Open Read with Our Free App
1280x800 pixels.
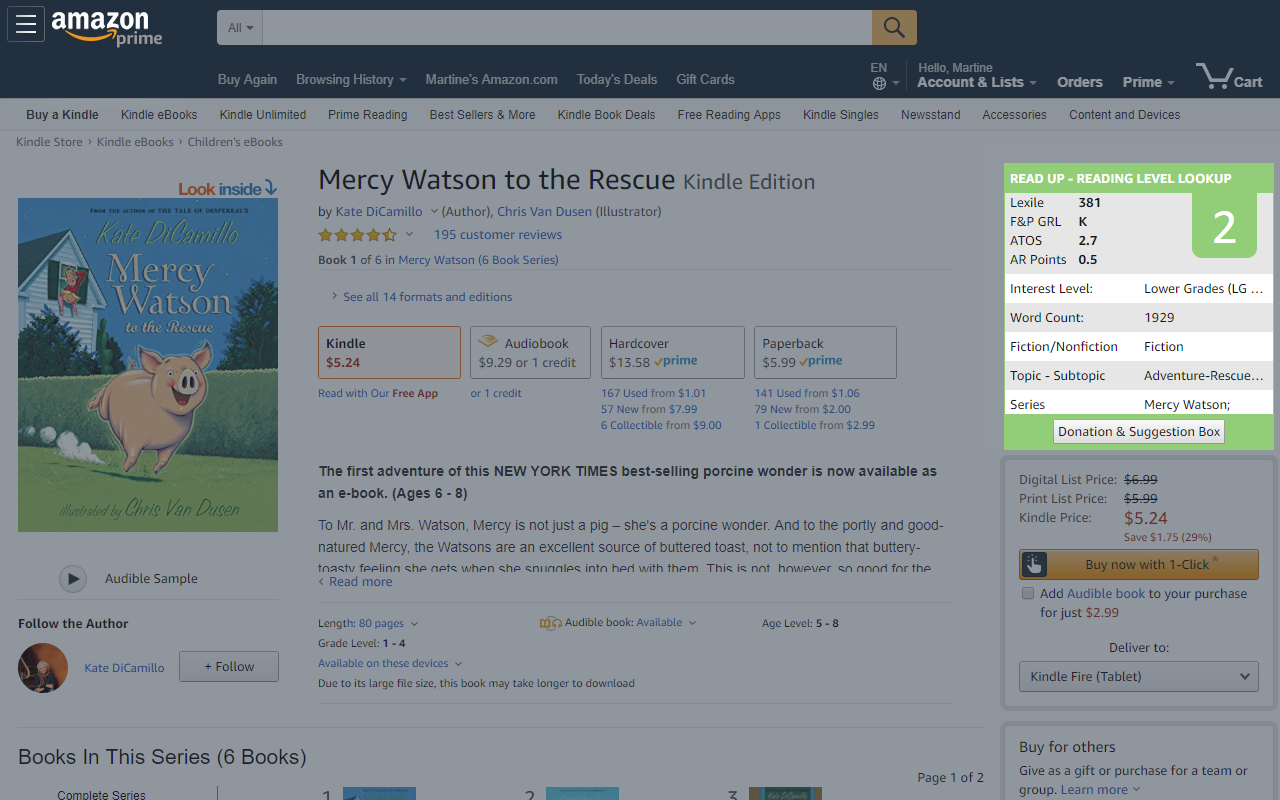[x=378, y=393]
